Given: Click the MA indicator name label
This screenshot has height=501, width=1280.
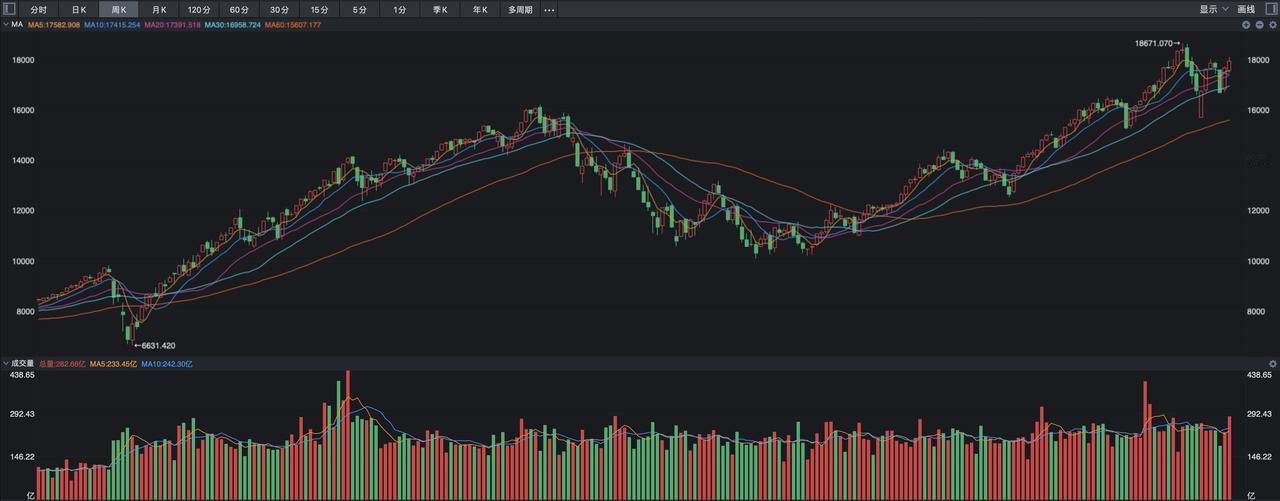Looking at the screenshot, I should (17, 24).
